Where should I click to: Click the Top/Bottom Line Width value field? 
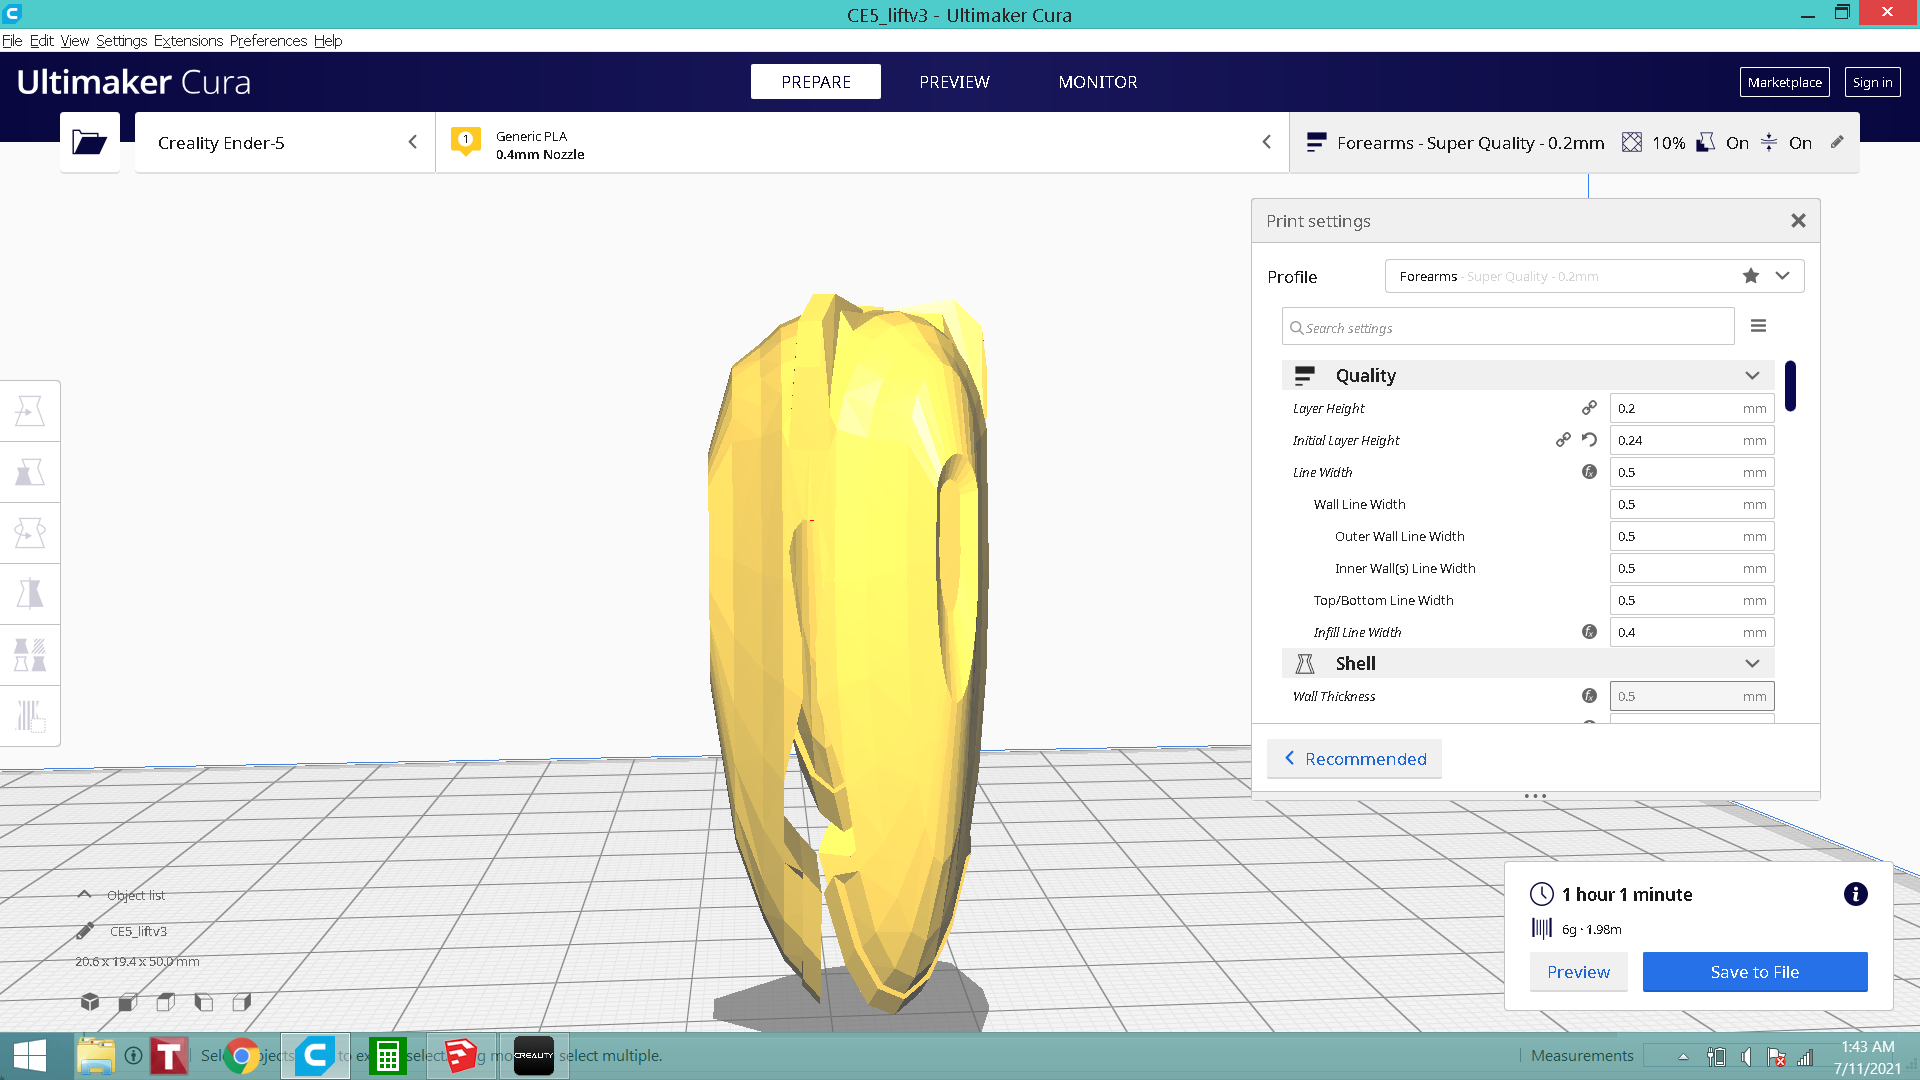1691,600
